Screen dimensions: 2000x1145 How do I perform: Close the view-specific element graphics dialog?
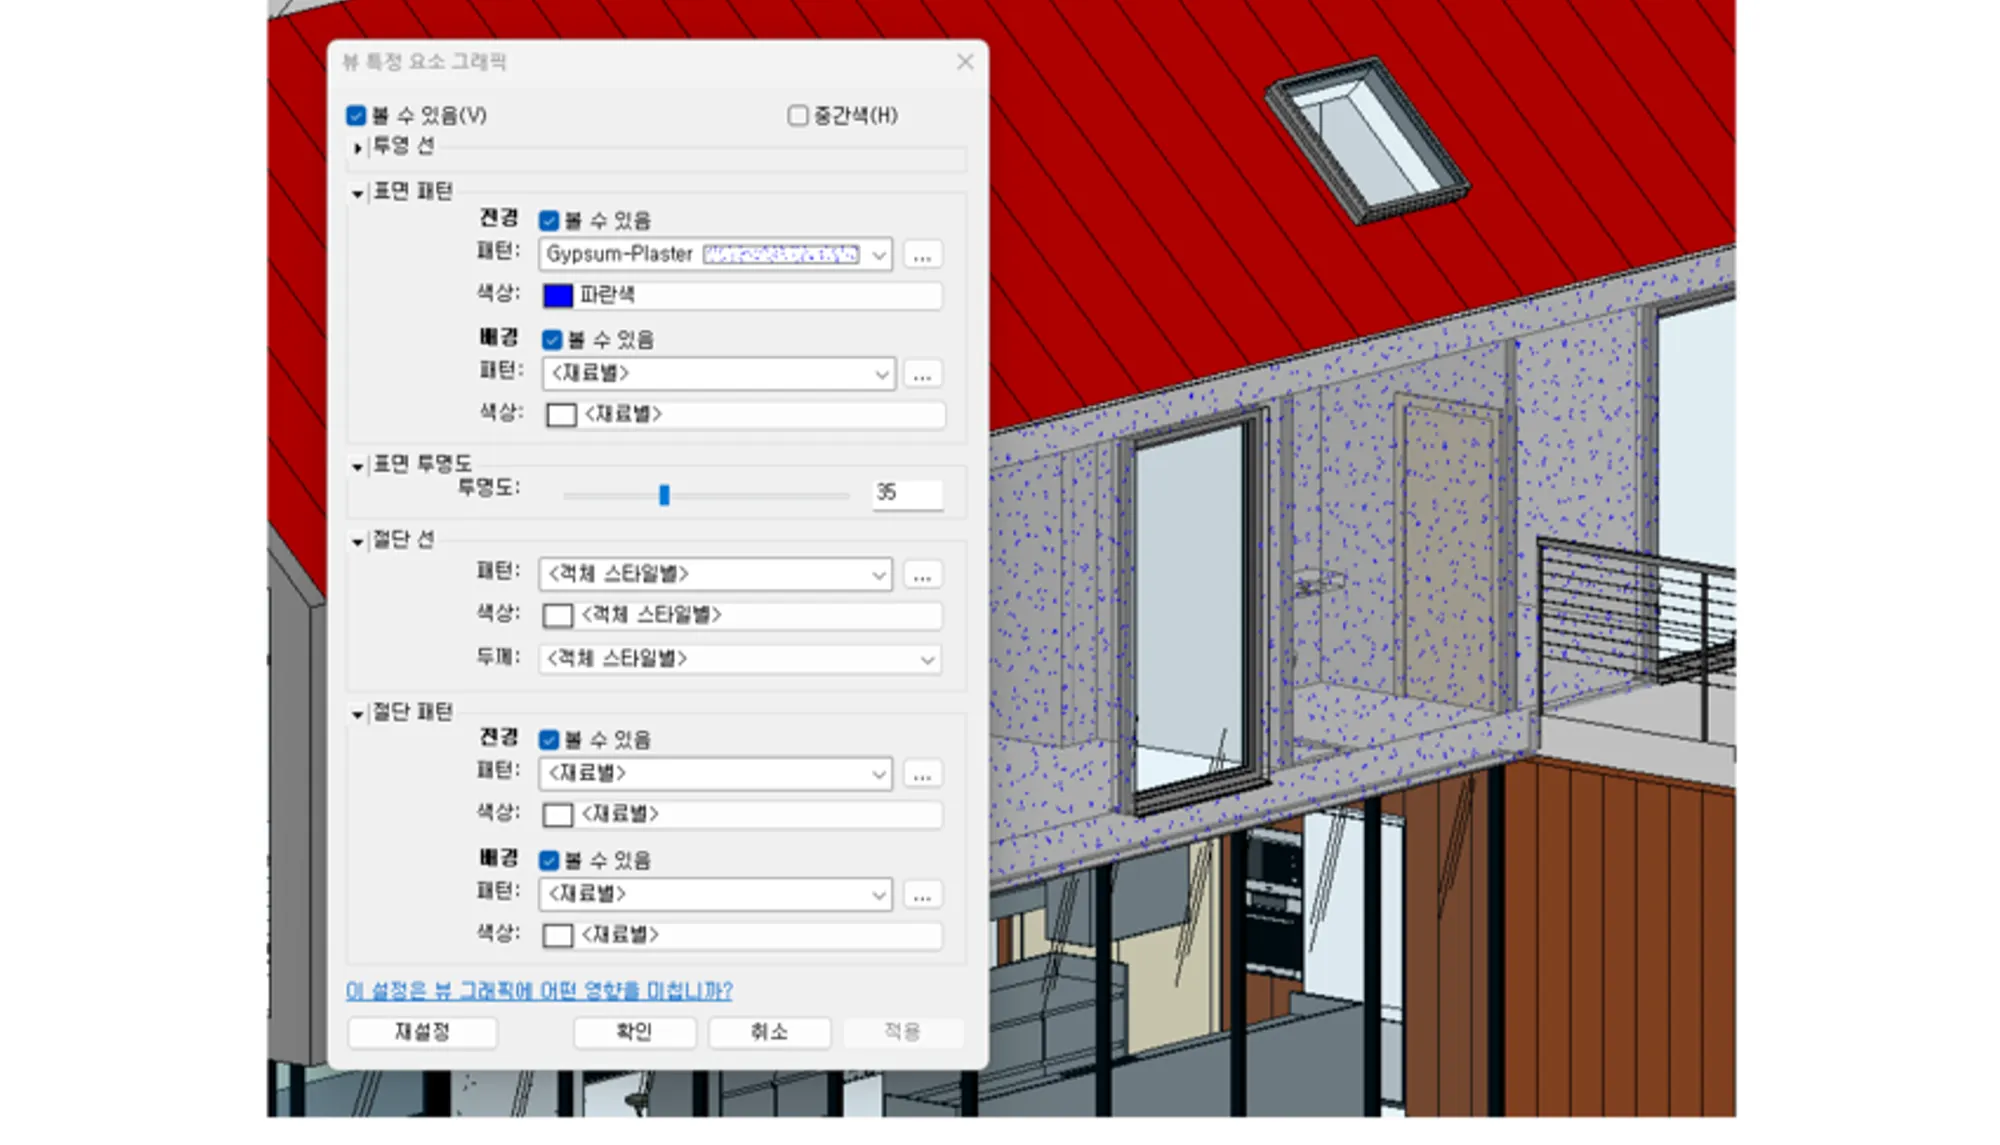(964, 62)
